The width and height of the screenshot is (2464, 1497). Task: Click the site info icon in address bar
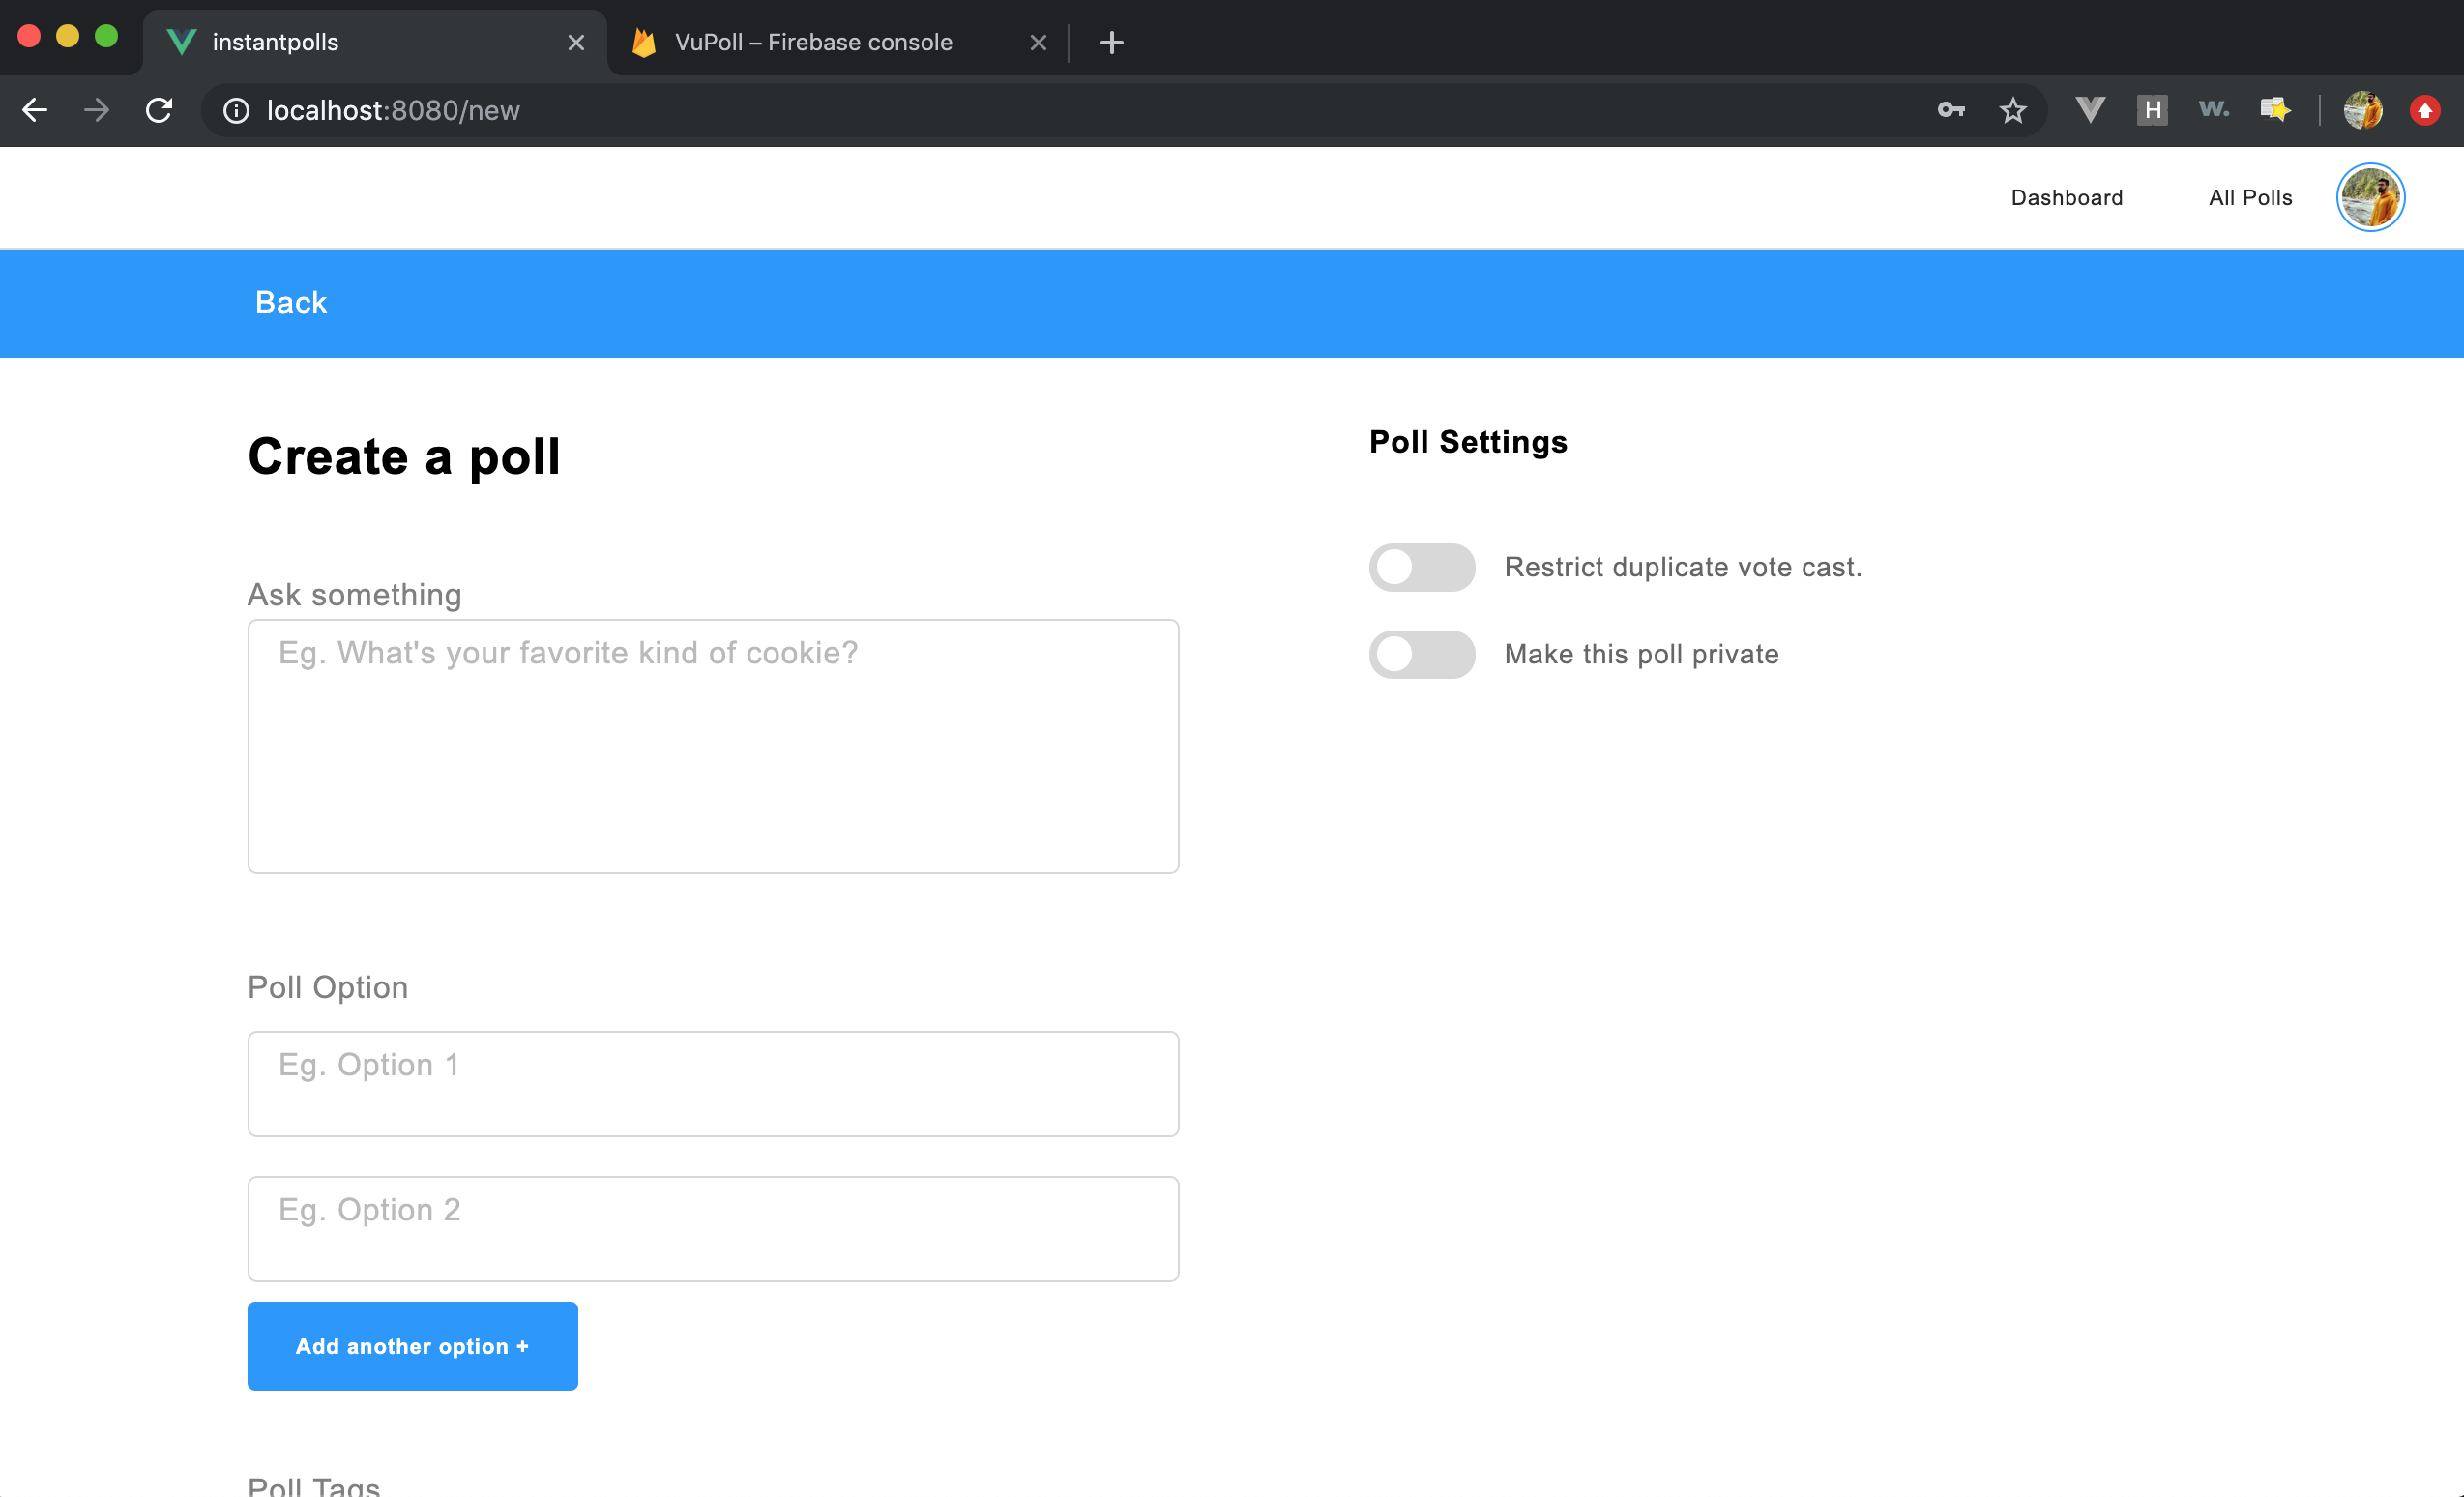point(236,110)
